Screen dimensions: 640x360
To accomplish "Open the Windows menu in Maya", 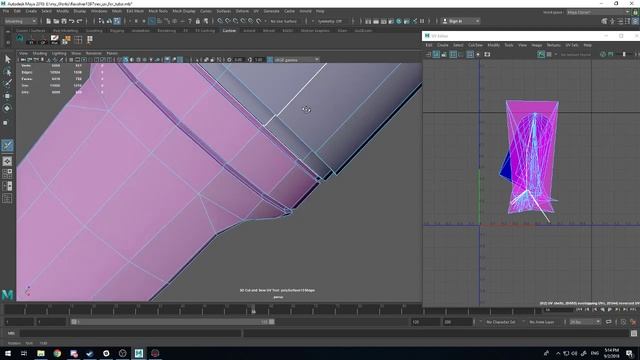I will (x=99, y=11).
